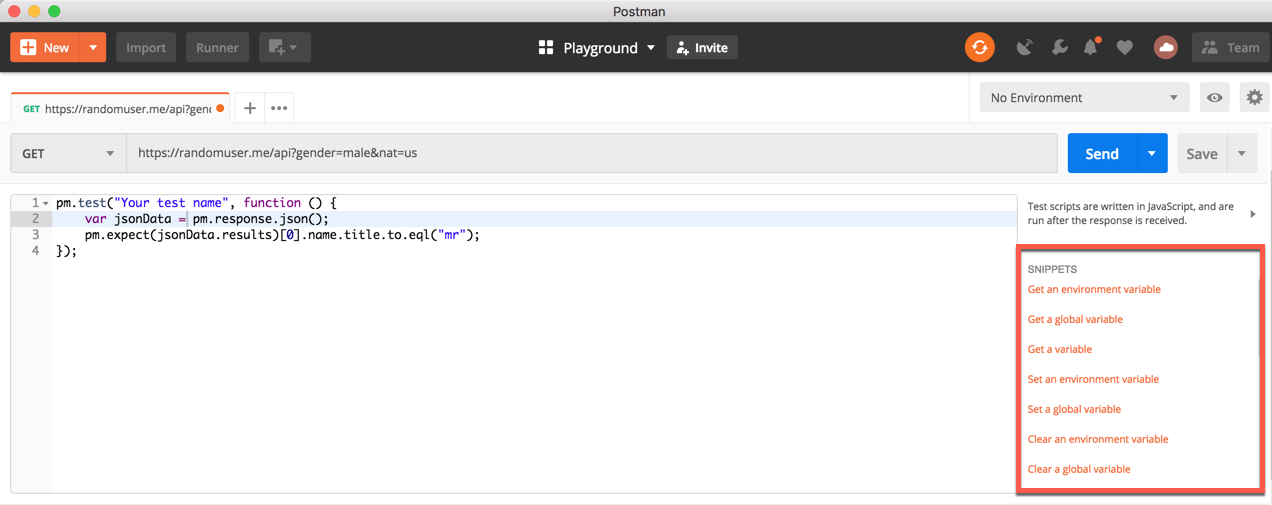Insert 'Set an environment variable' snippet

(x=1093, y=379)
